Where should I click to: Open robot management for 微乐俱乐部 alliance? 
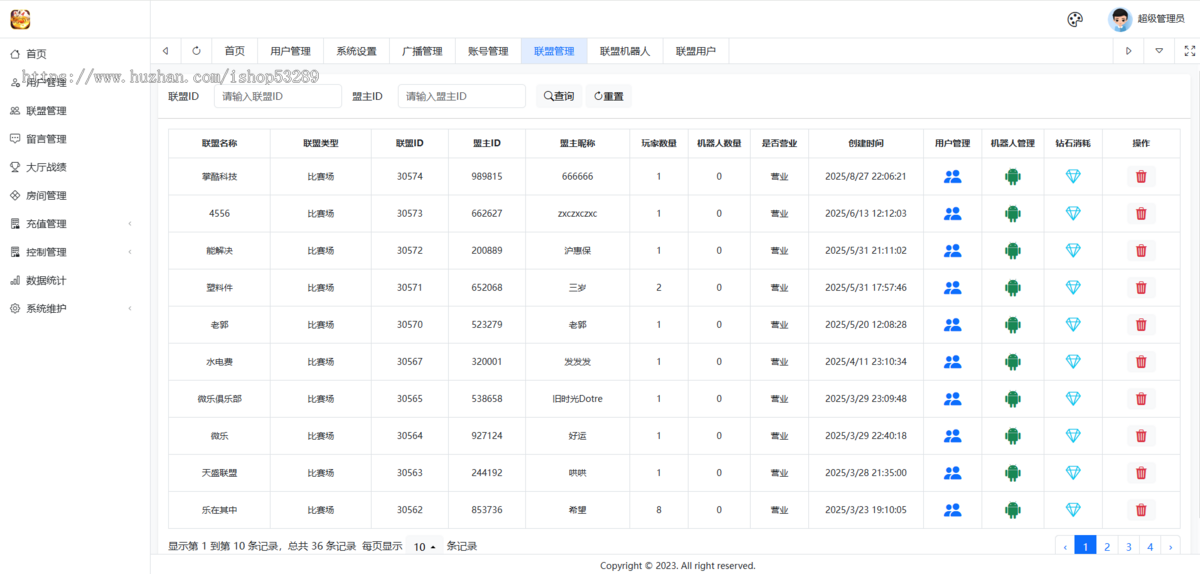pos(1013,398)
